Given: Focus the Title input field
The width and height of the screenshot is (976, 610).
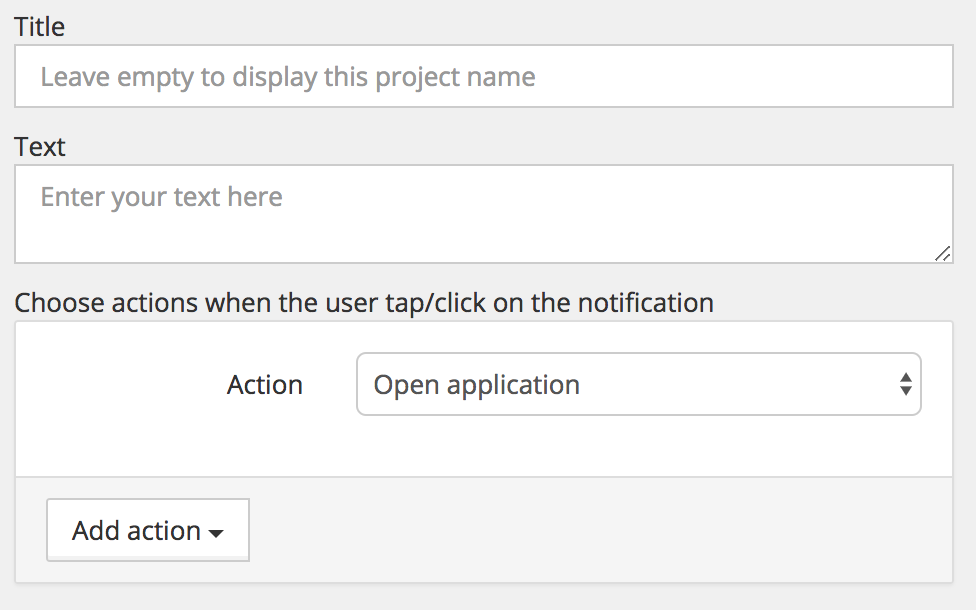Looking at the screenshot, I should coord(484,76).
